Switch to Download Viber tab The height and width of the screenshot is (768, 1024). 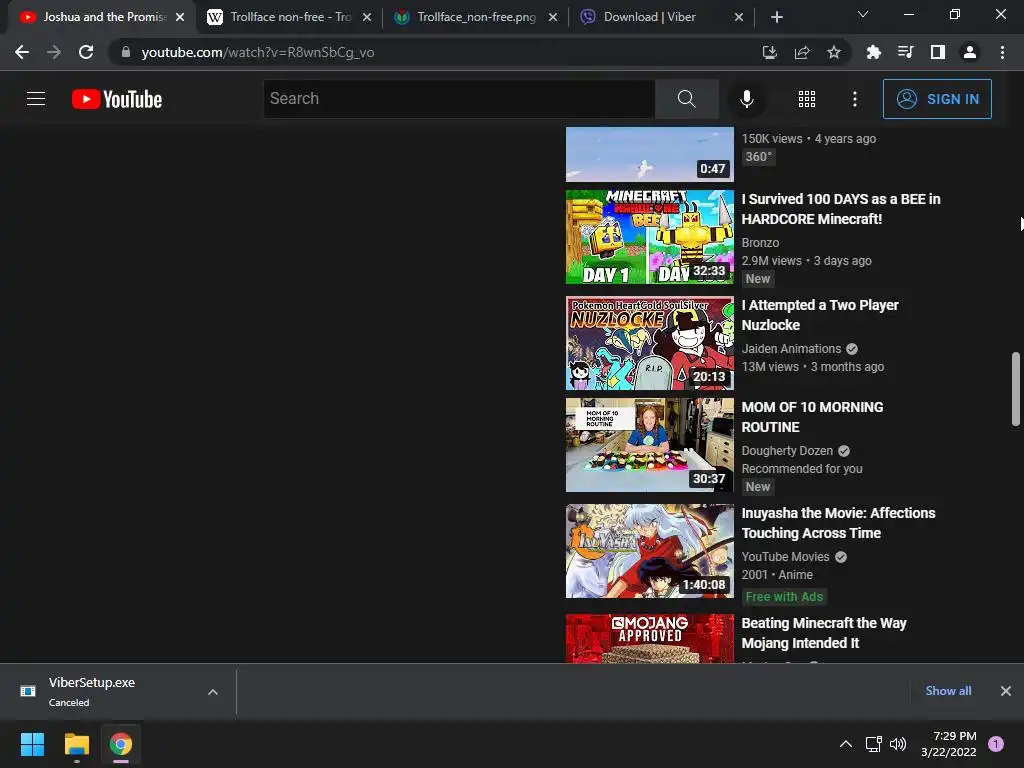(x=653, y=17)
